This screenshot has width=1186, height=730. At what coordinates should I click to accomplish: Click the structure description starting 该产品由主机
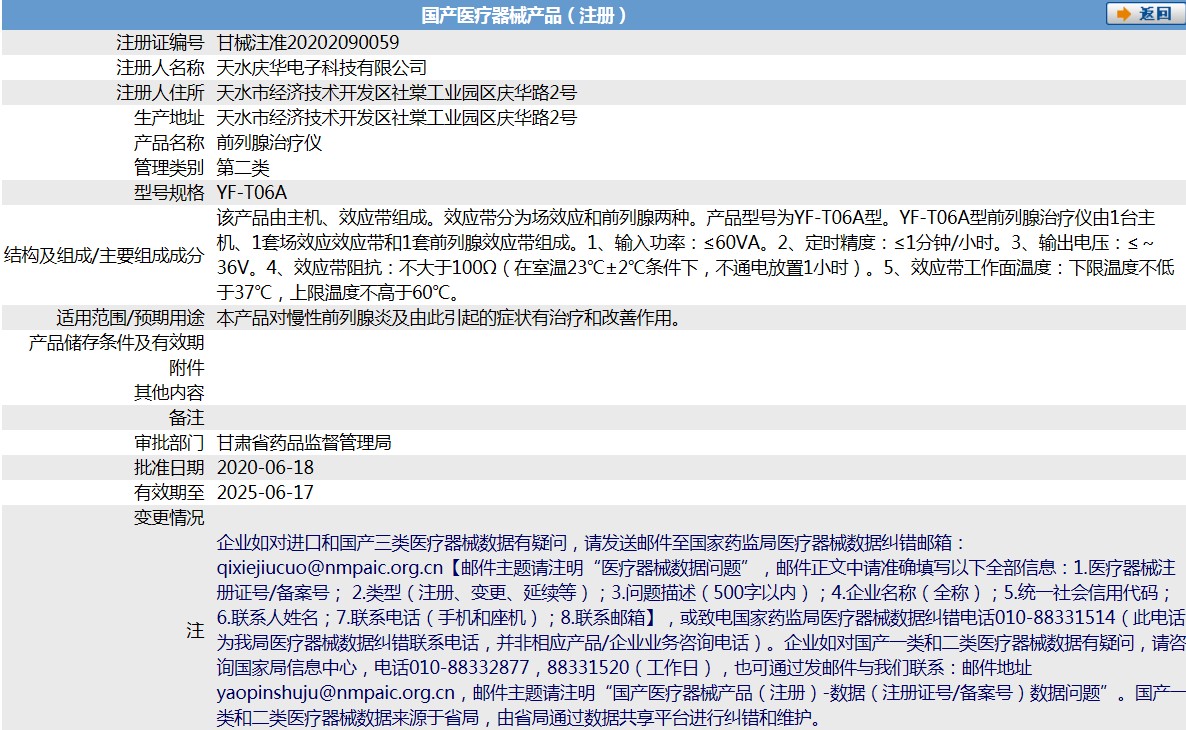tap(696, 255)
